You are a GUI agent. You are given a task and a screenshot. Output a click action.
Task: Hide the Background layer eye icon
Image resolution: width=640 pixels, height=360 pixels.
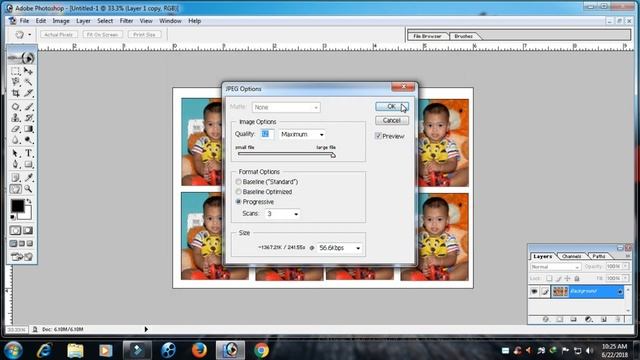click(534, 291)
